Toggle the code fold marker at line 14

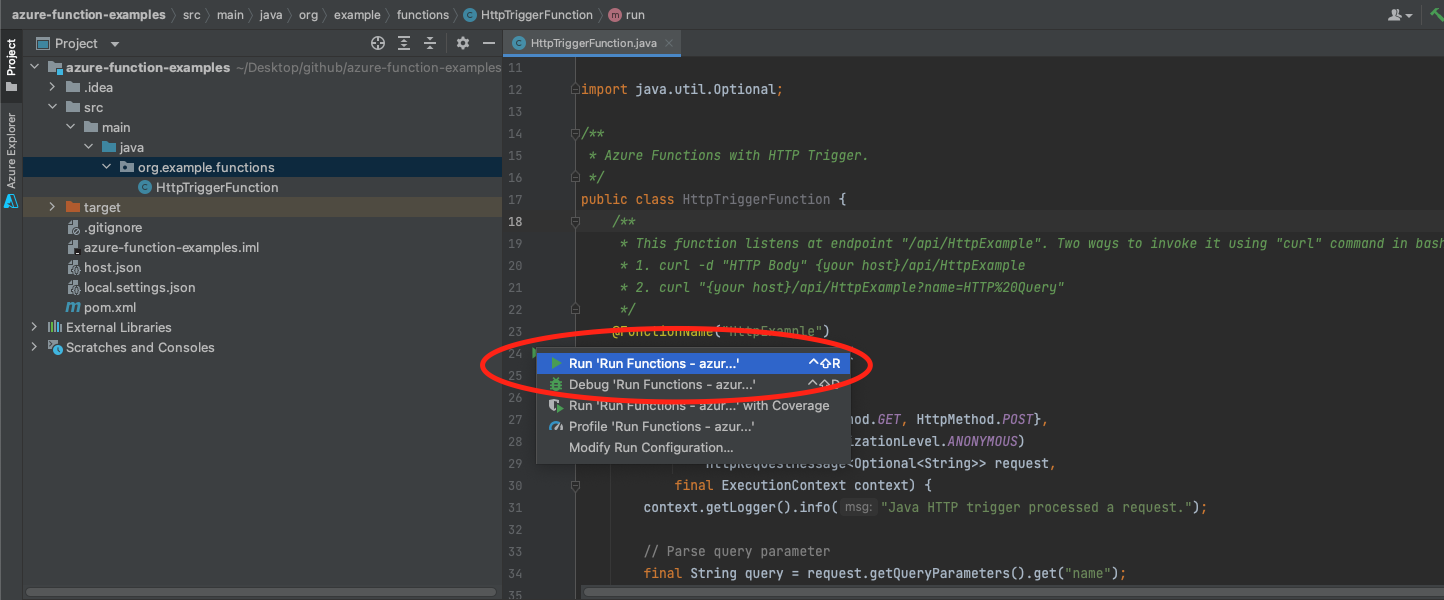coord(574,133)
